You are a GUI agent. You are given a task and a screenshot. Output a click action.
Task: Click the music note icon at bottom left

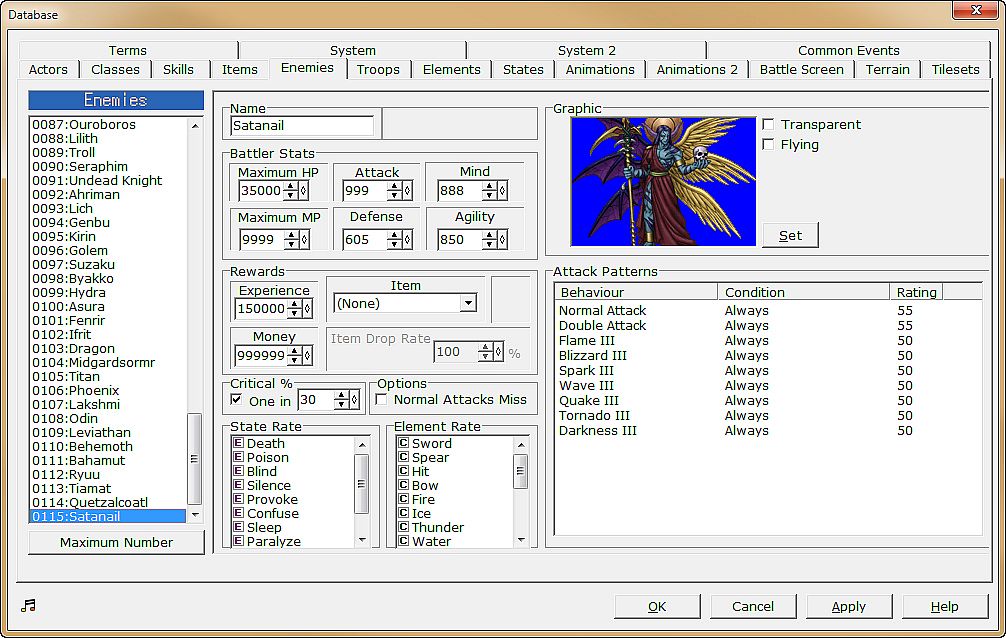(x=28, y=605)
